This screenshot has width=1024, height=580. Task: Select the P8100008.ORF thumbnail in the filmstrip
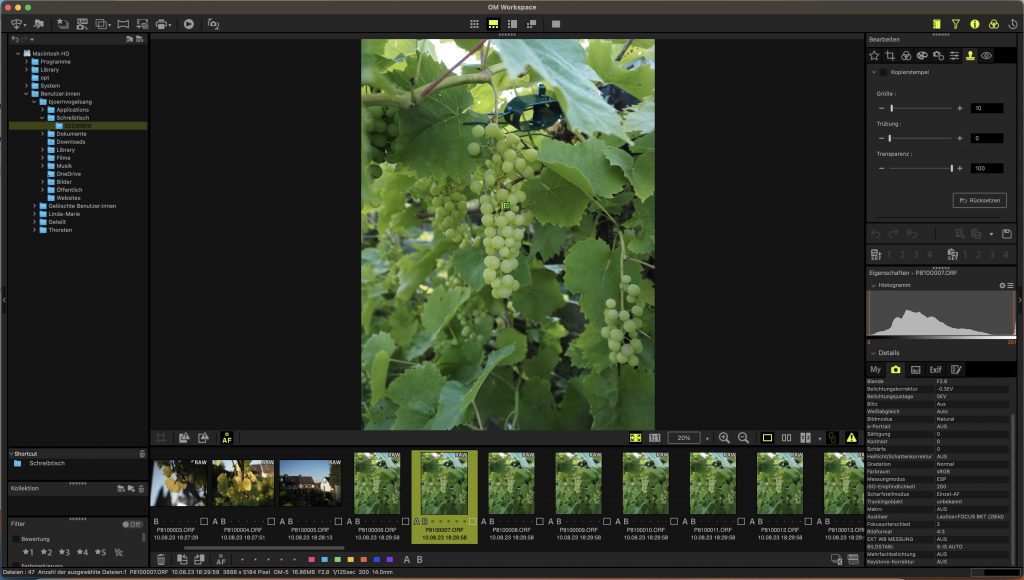[x=510, y=482]
